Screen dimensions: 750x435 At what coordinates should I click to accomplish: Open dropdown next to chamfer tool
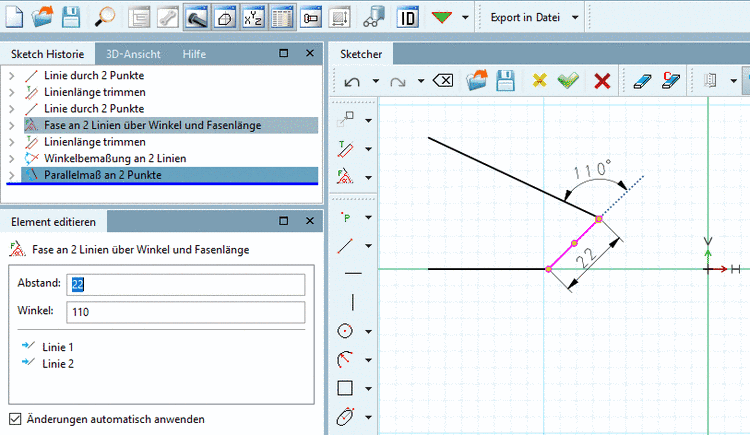click(x=368, y=178)
